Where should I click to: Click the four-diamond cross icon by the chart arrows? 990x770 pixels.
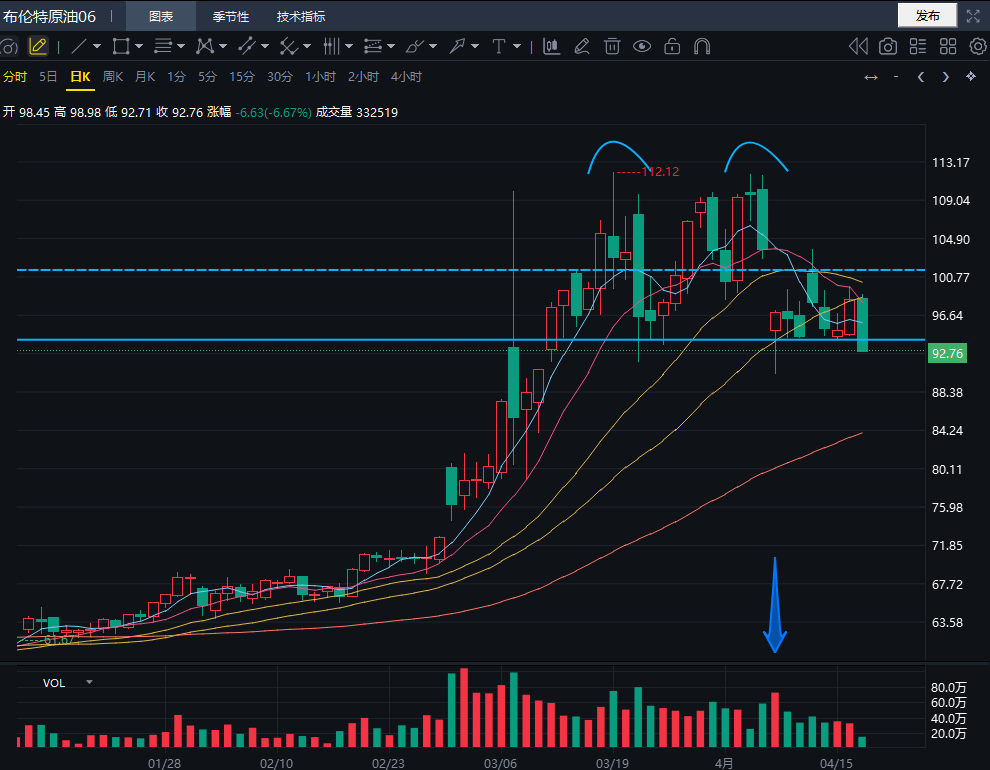970,76
